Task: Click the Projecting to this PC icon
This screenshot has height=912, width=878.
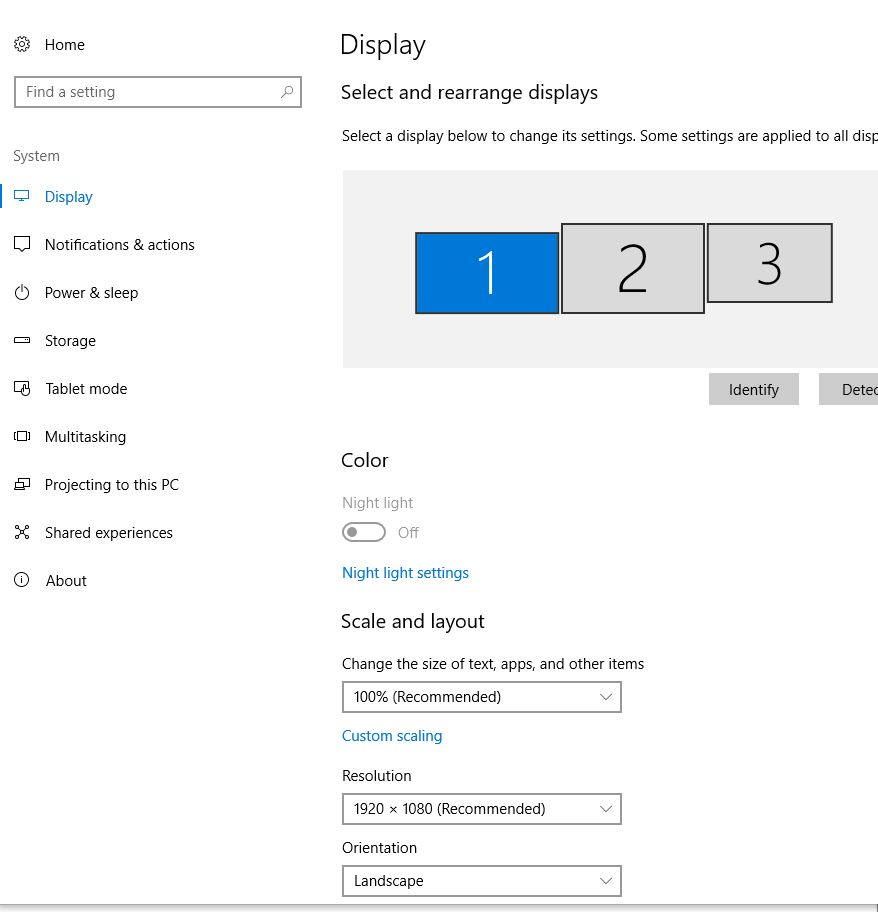Action: 22,484
